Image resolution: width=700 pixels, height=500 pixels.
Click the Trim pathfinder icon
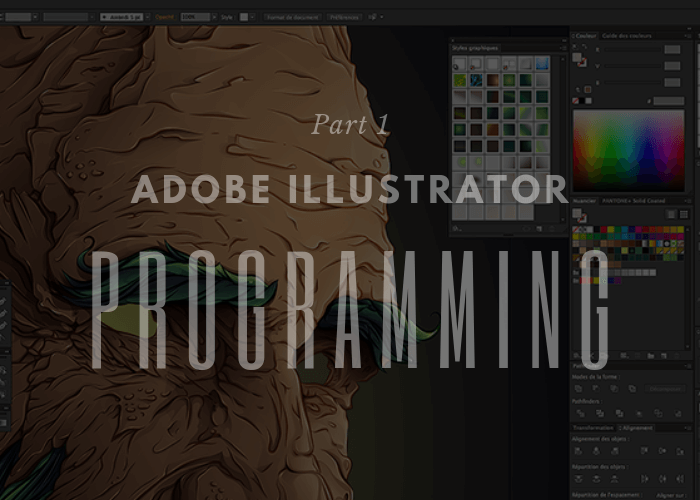(600, 413)
